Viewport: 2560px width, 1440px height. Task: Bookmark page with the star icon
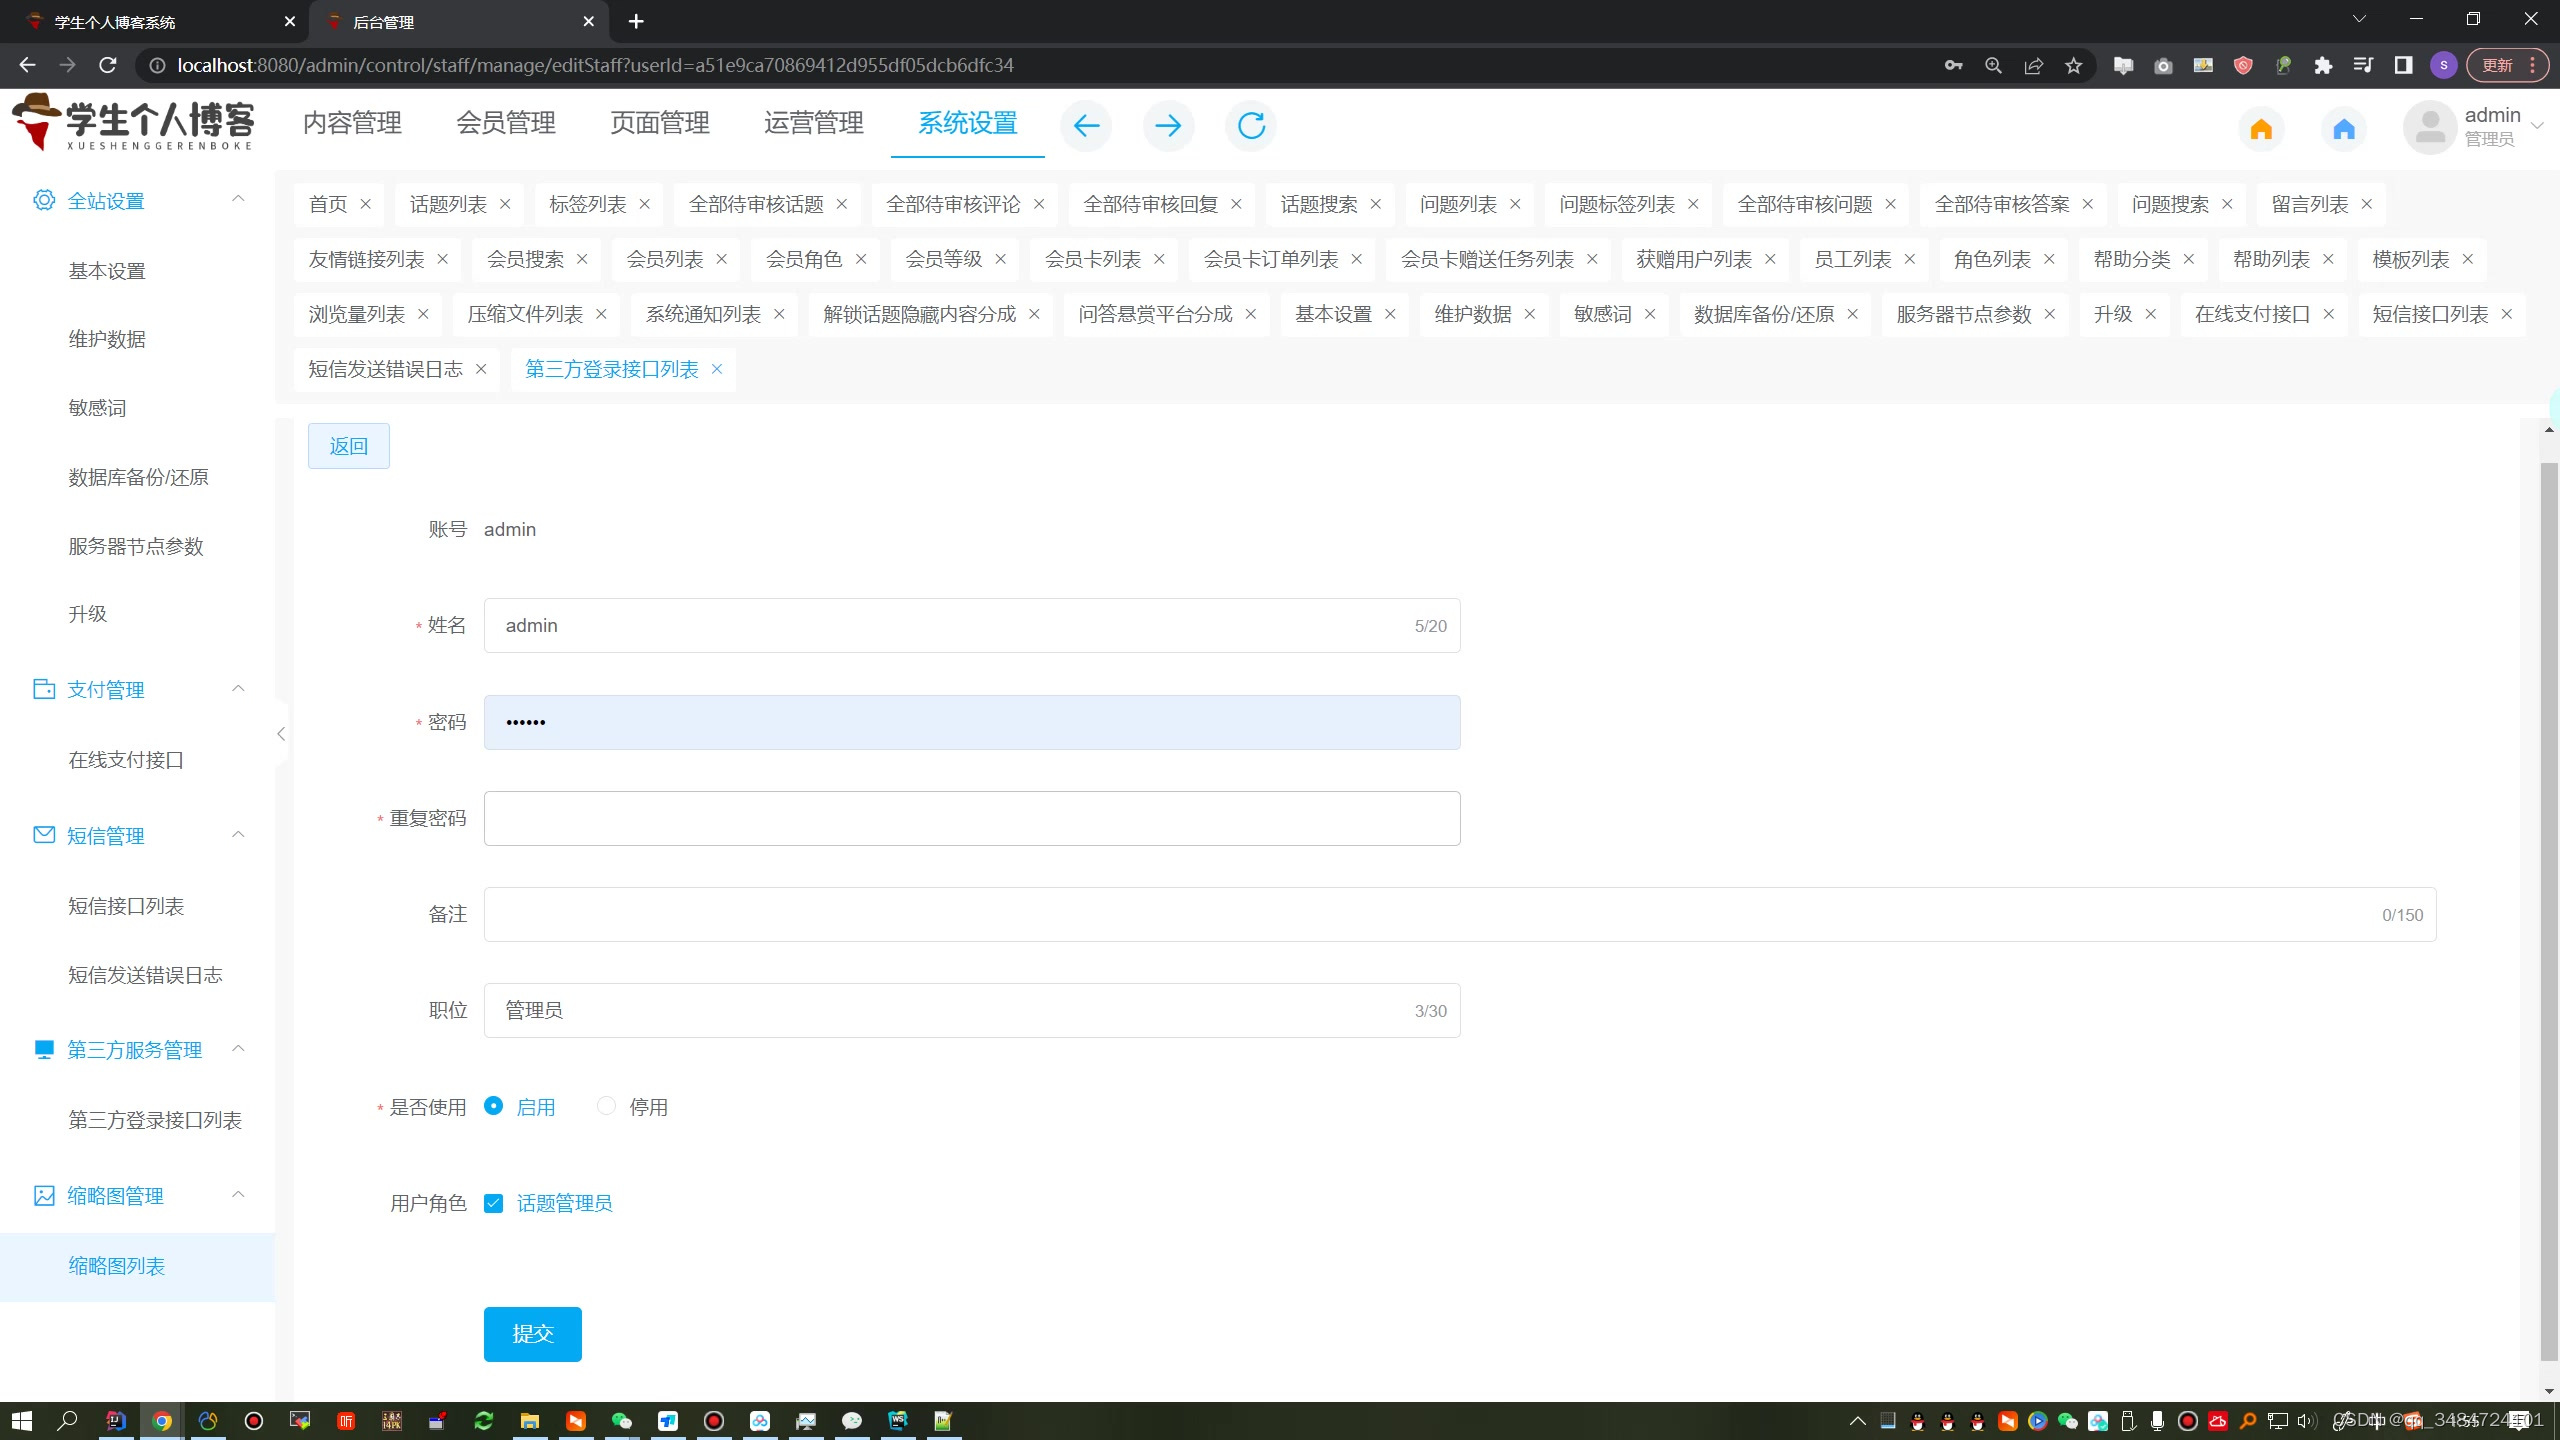(2074, 66)
